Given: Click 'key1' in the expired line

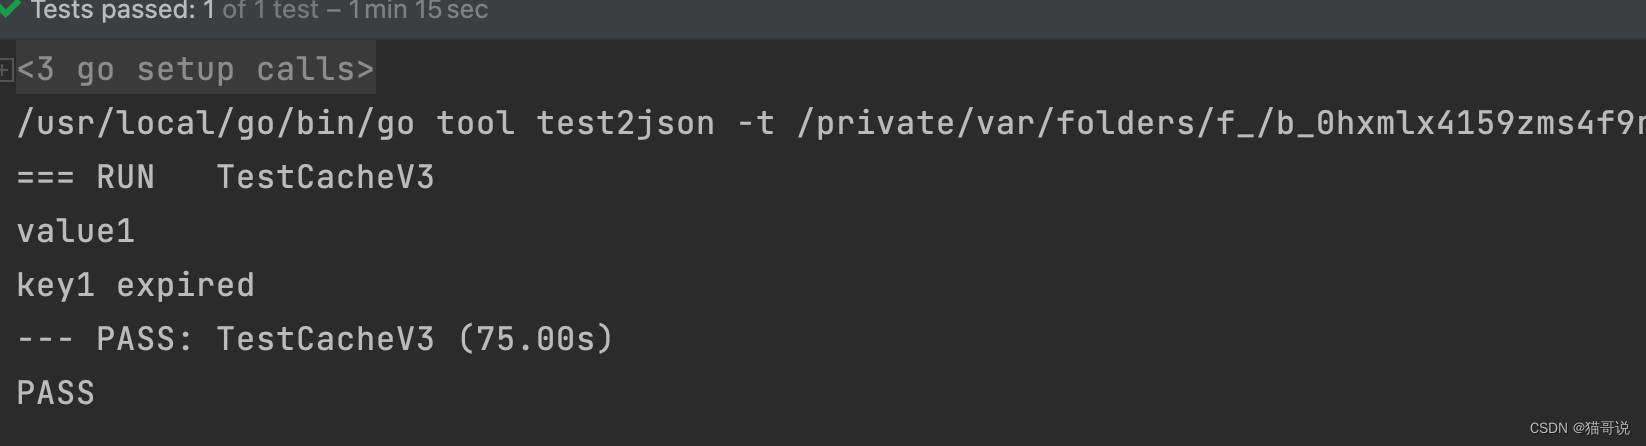Looking at the screenshot, I should (55, 285).
